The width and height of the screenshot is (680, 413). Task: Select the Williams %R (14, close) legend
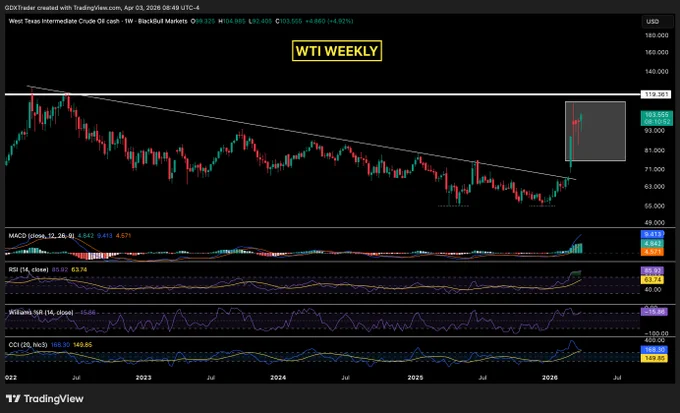pos(41,312)
